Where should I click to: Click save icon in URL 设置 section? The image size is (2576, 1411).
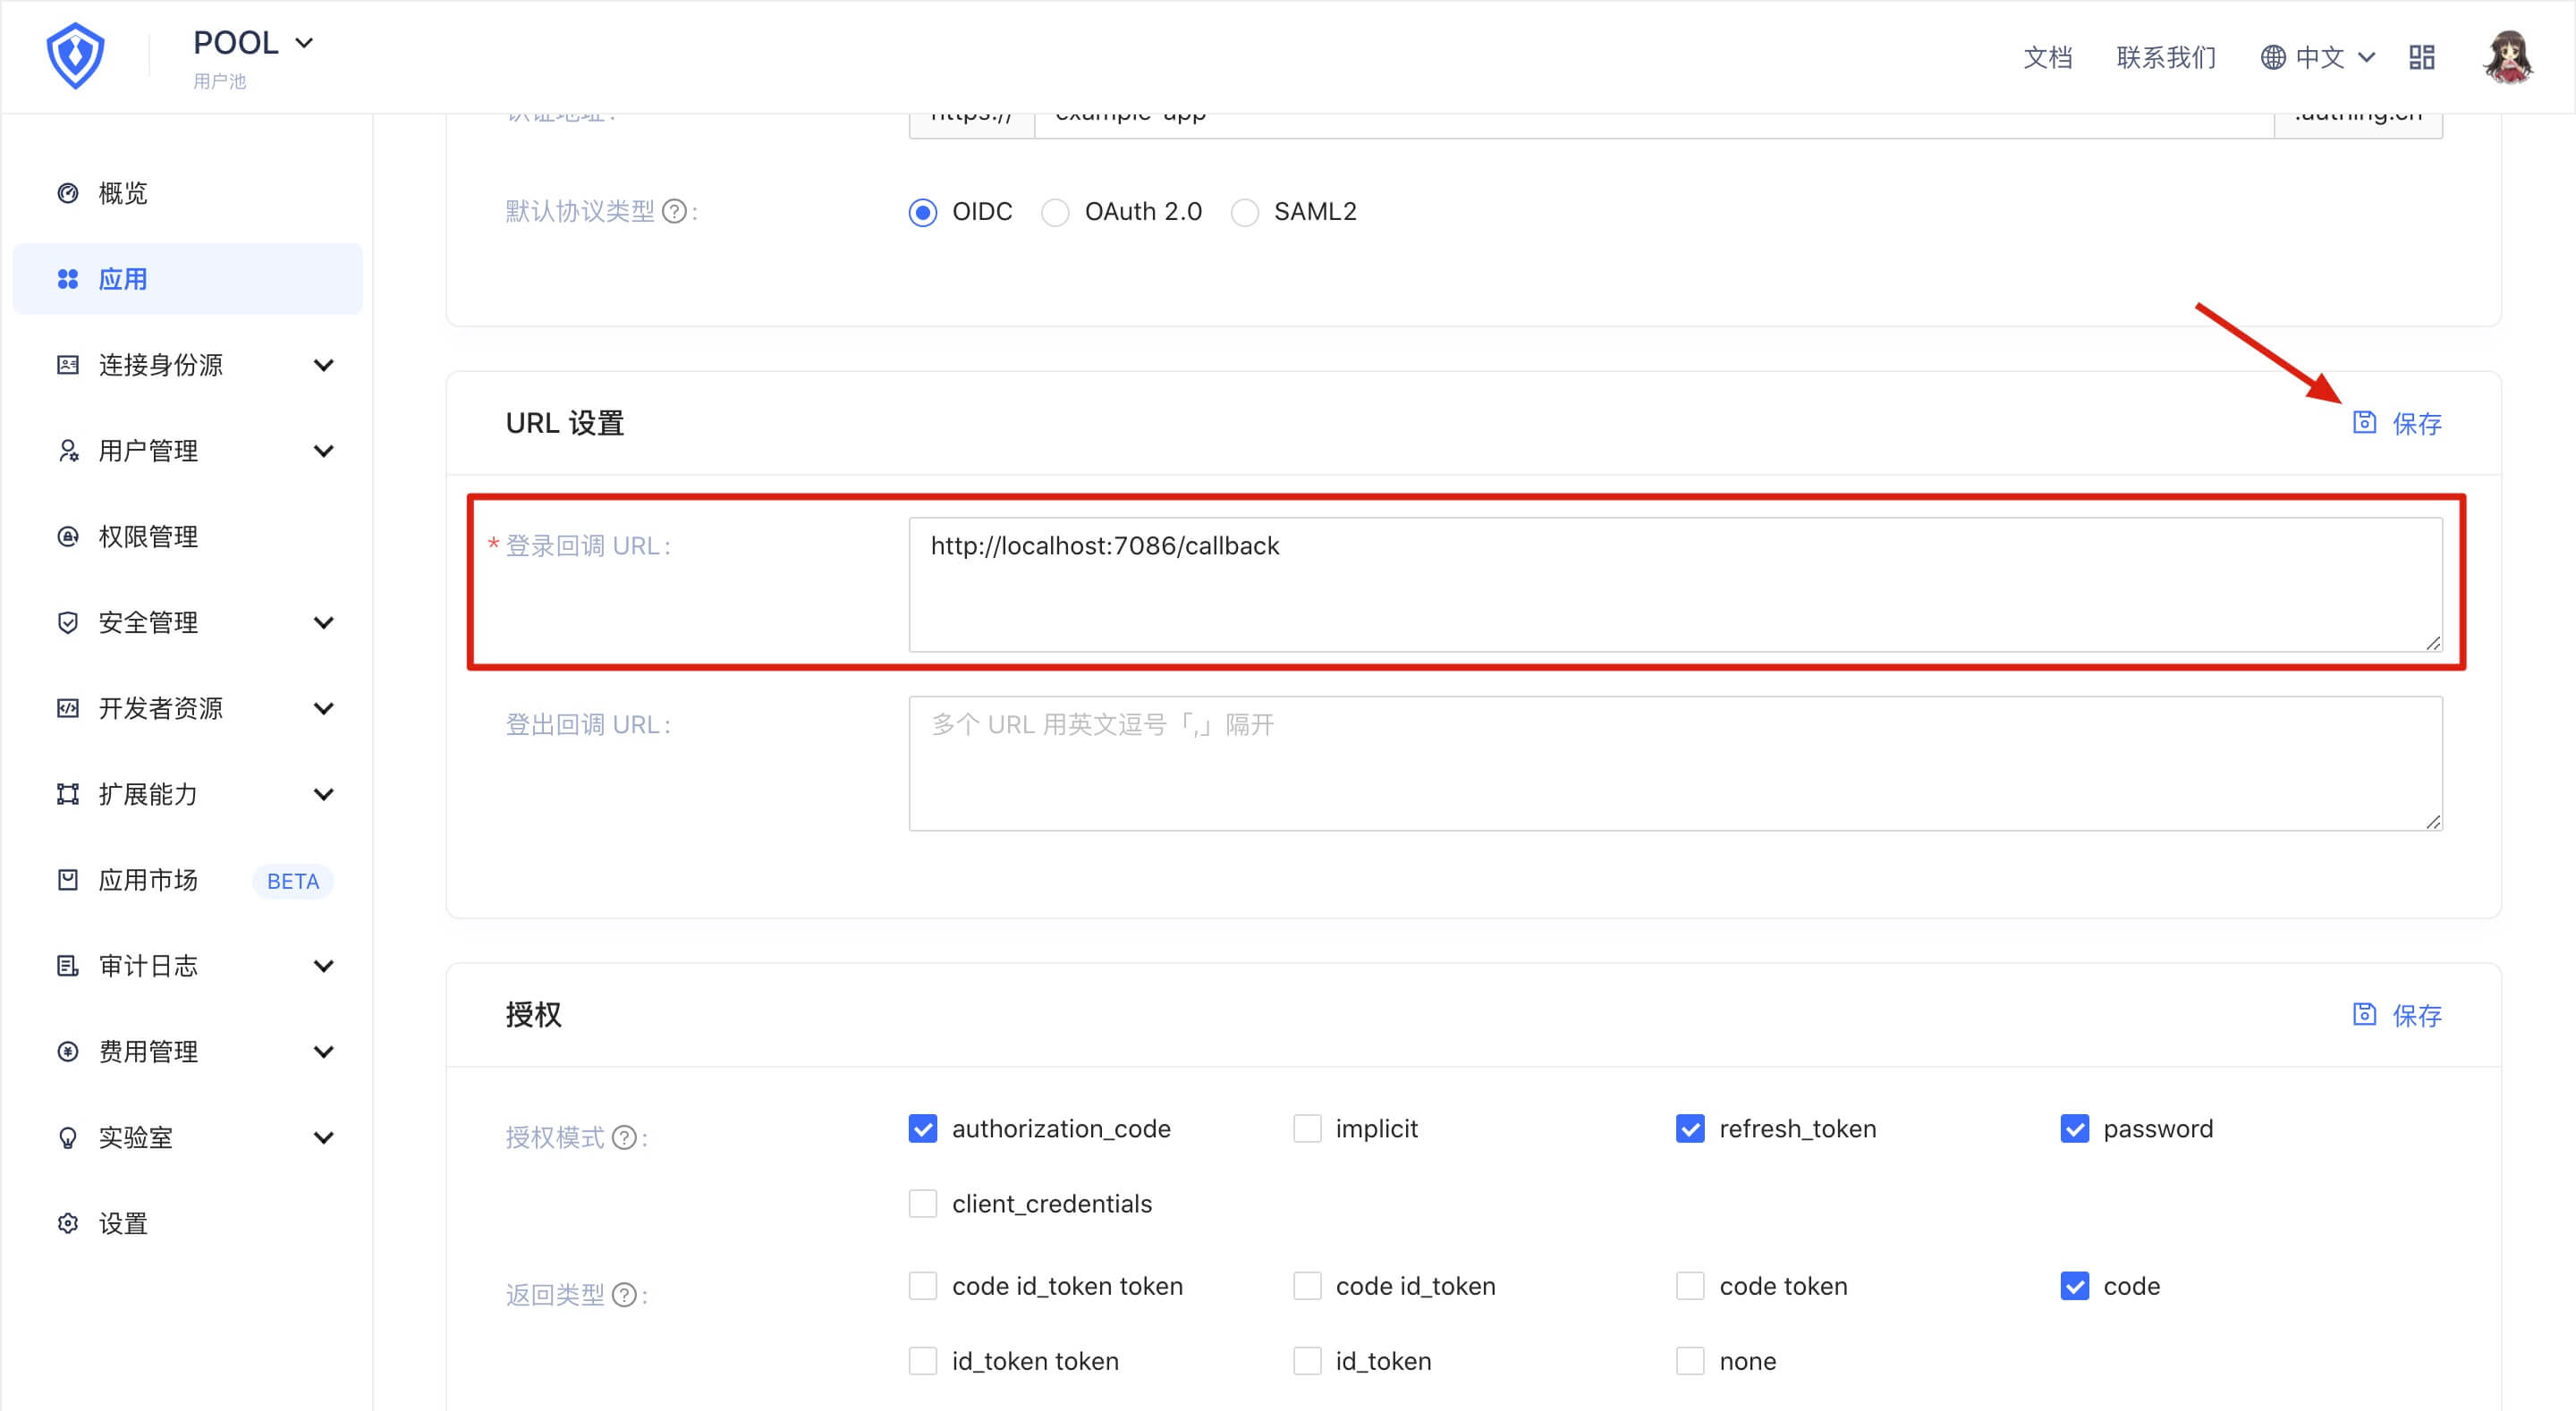[2364, 423]
